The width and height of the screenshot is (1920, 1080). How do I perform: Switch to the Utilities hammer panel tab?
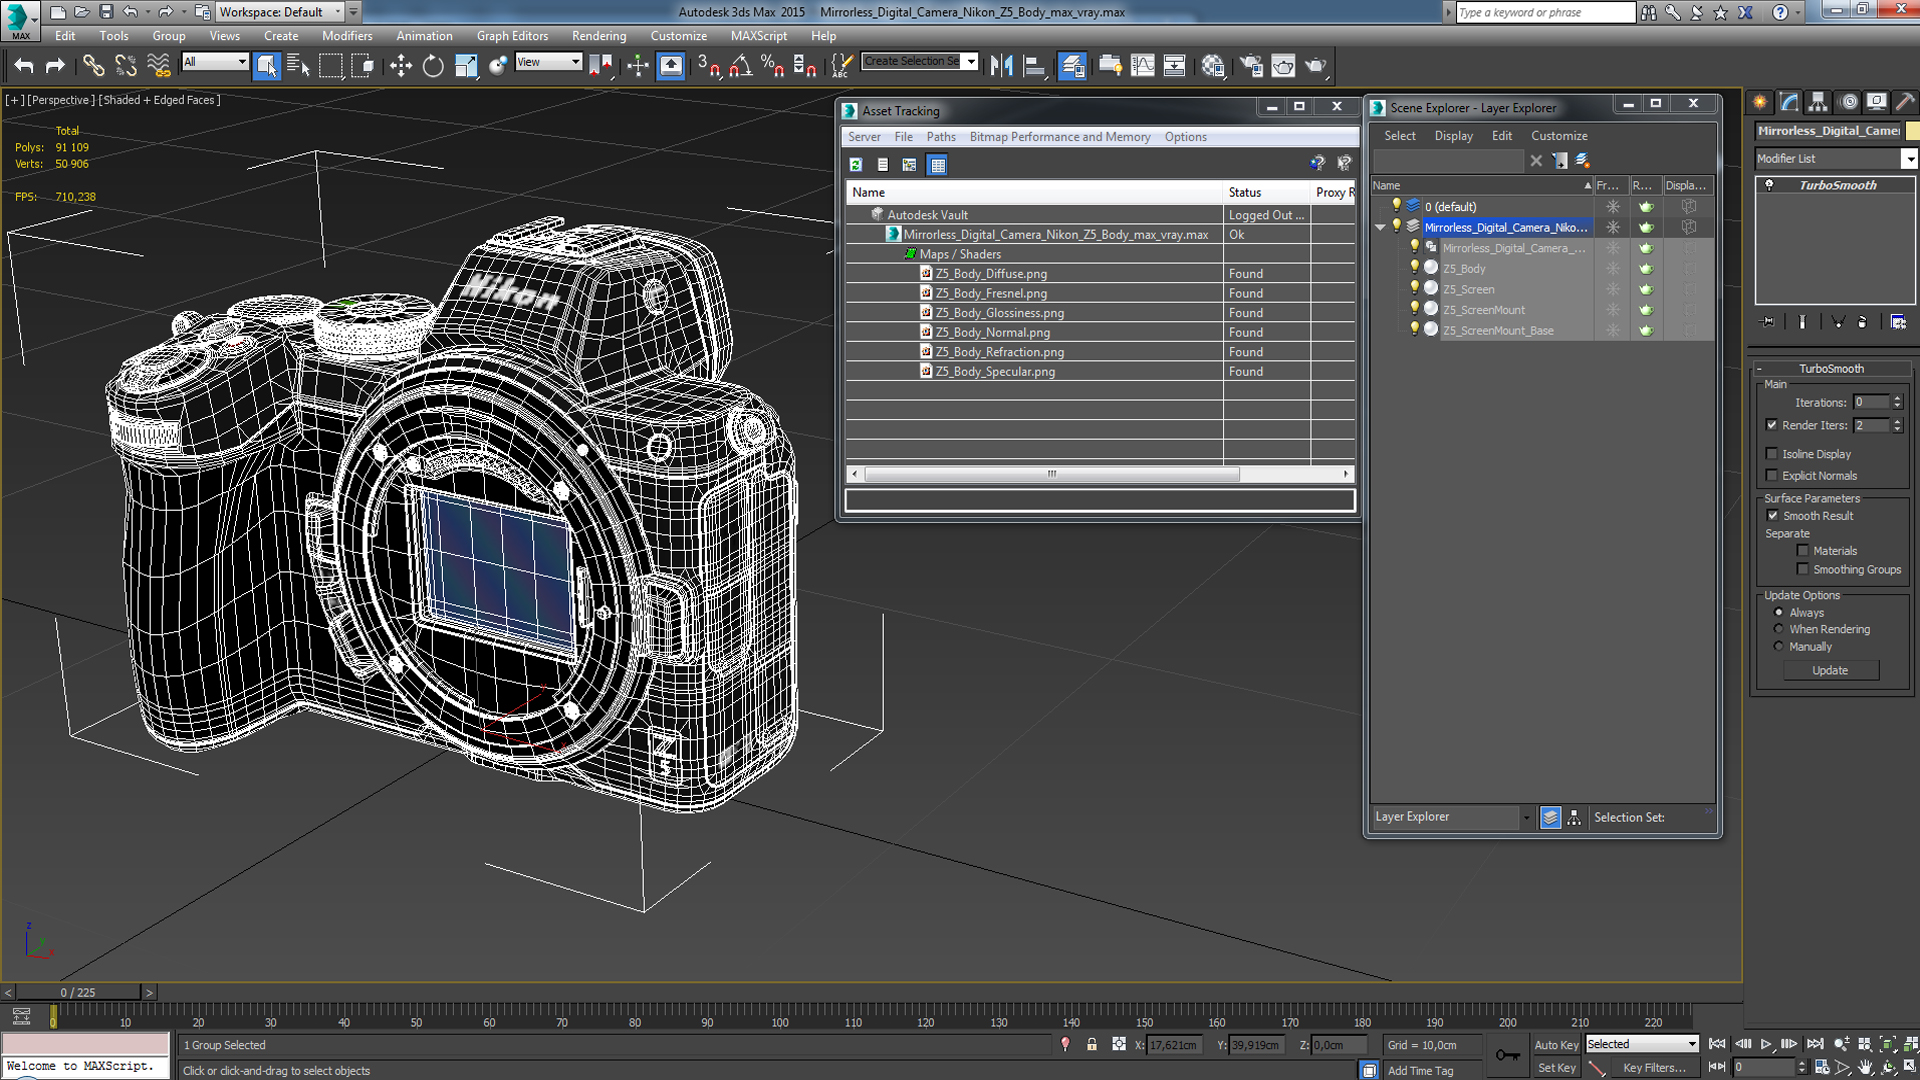coord(1906,102)
